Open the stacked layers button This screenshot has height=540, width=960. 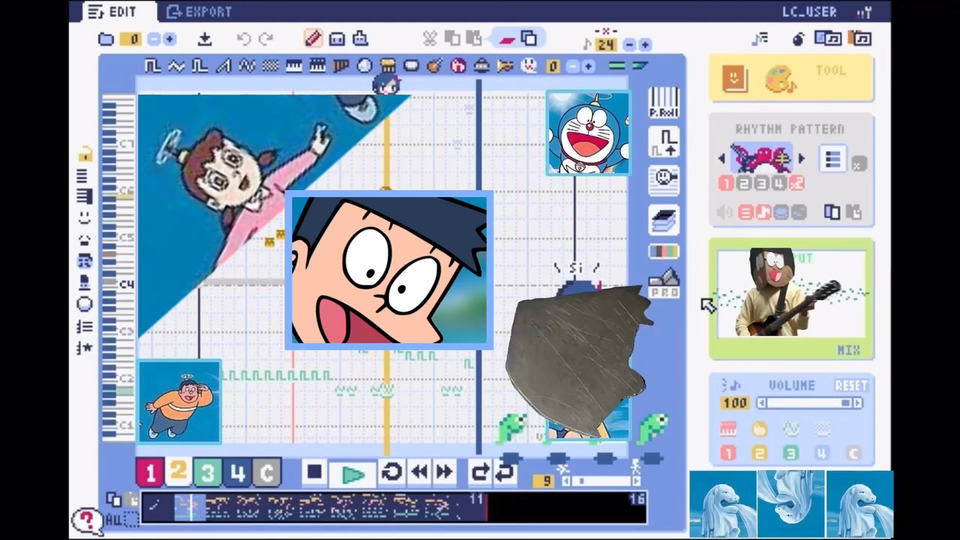[x=664, y=220]
